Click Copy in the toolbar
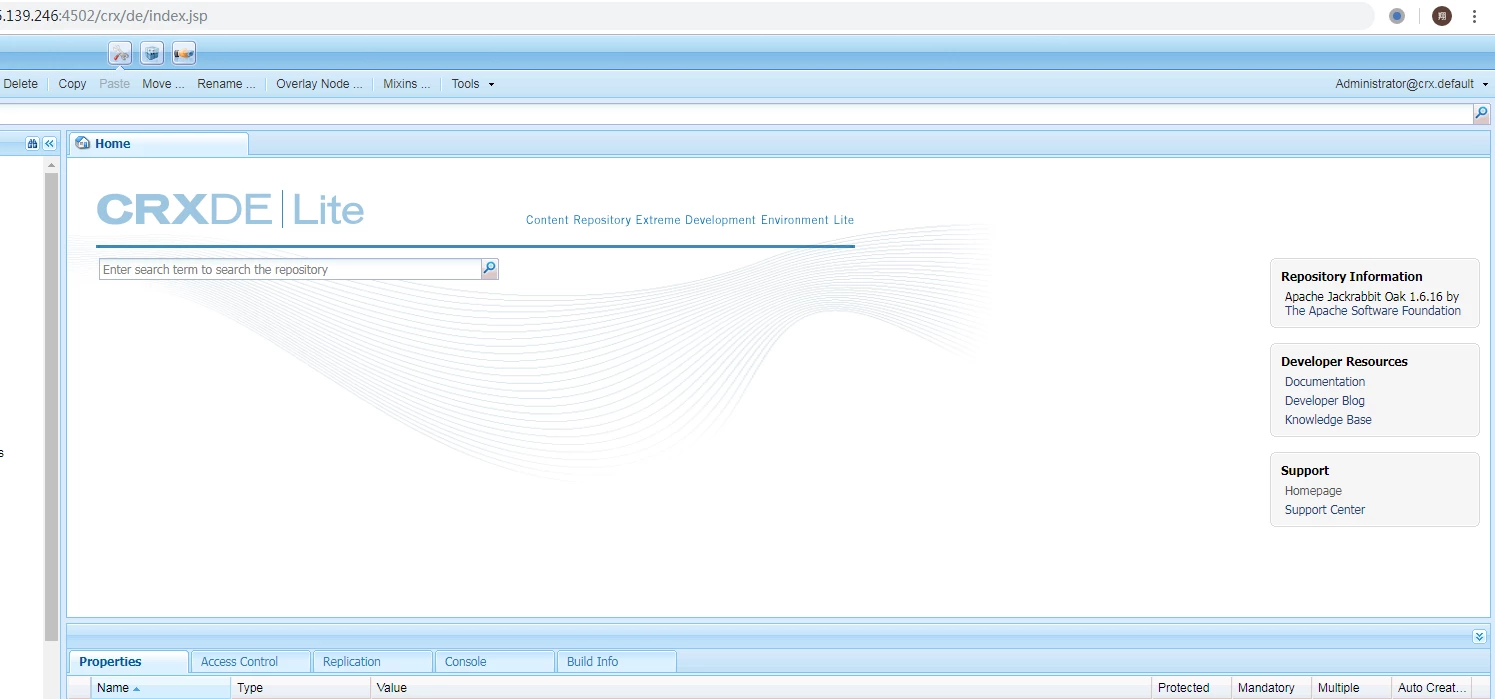1495x699 pixels. pos(72,84)
